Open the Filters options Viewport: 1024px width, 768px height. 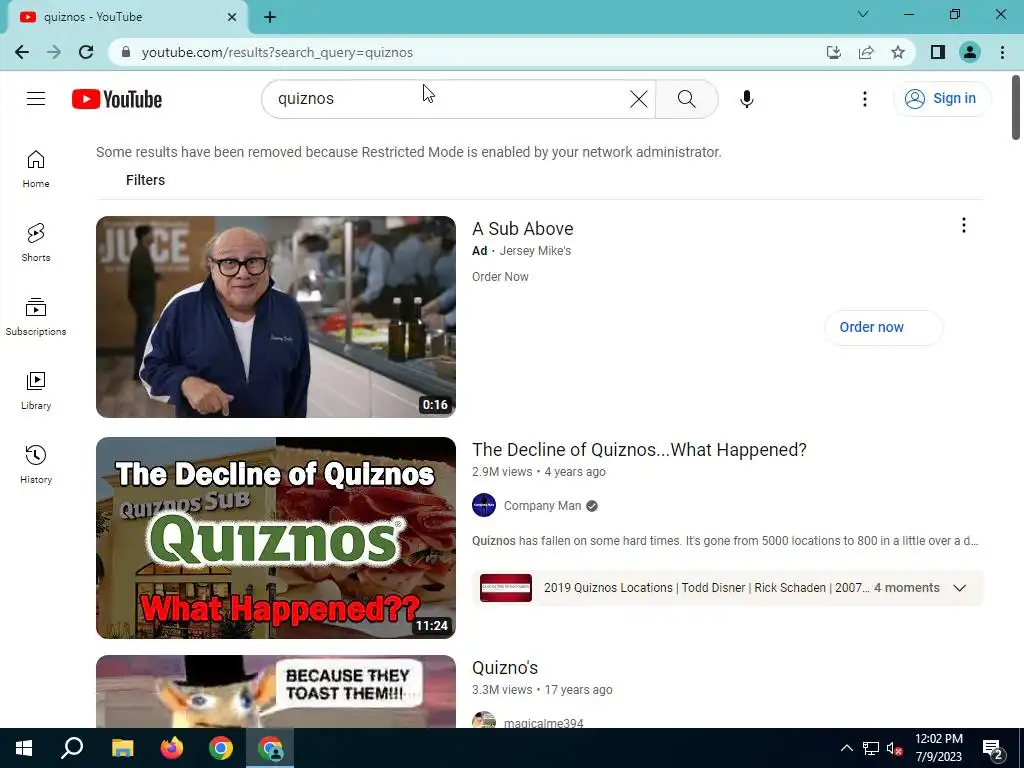pos(145,180)
